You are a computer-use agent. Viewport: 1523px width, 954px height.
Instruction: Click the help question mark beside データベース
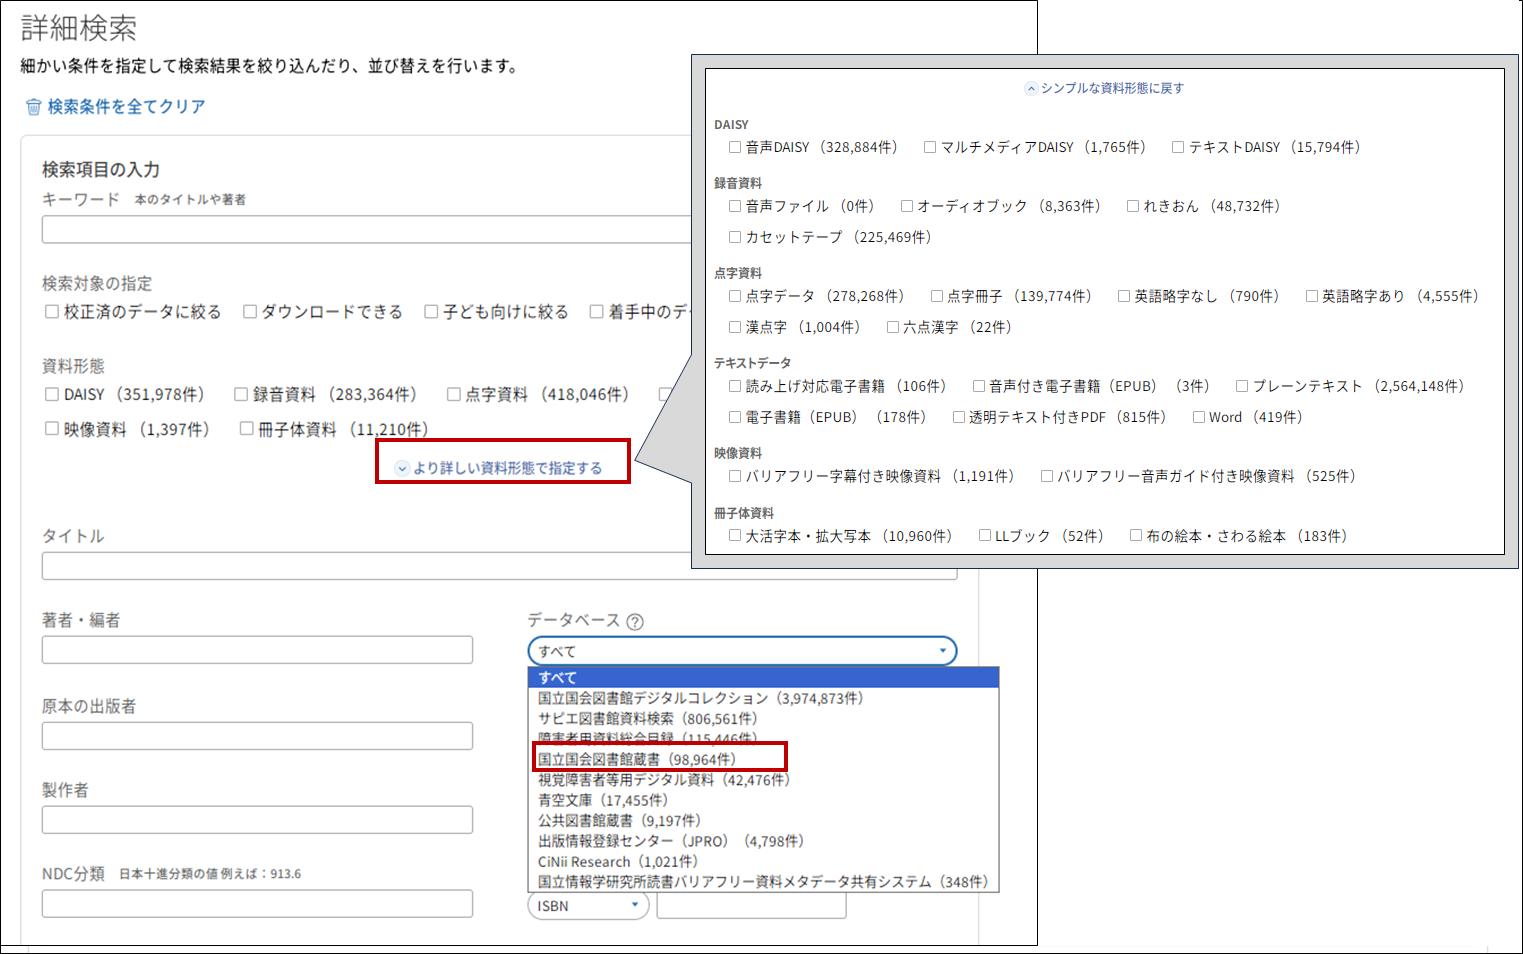coord(635,621)
